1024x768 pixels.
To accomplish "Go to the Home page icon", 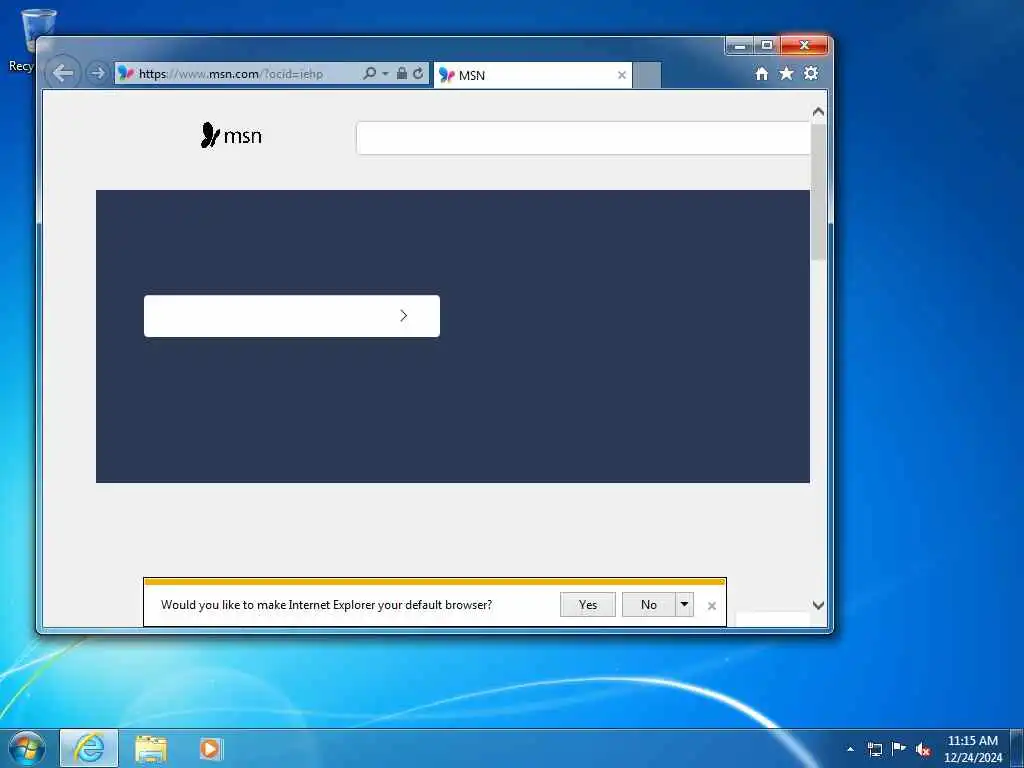I will [761, 74].
